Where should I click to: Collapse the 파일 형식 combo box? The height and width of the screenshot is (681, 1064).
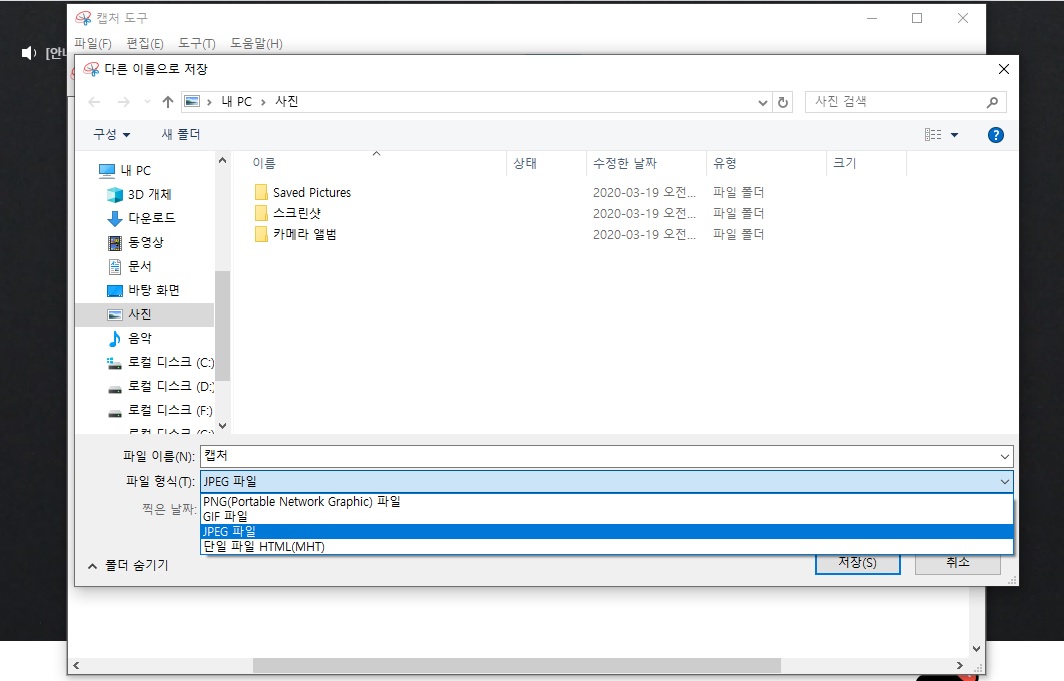pyautogui.click(x=1004, y=482)
